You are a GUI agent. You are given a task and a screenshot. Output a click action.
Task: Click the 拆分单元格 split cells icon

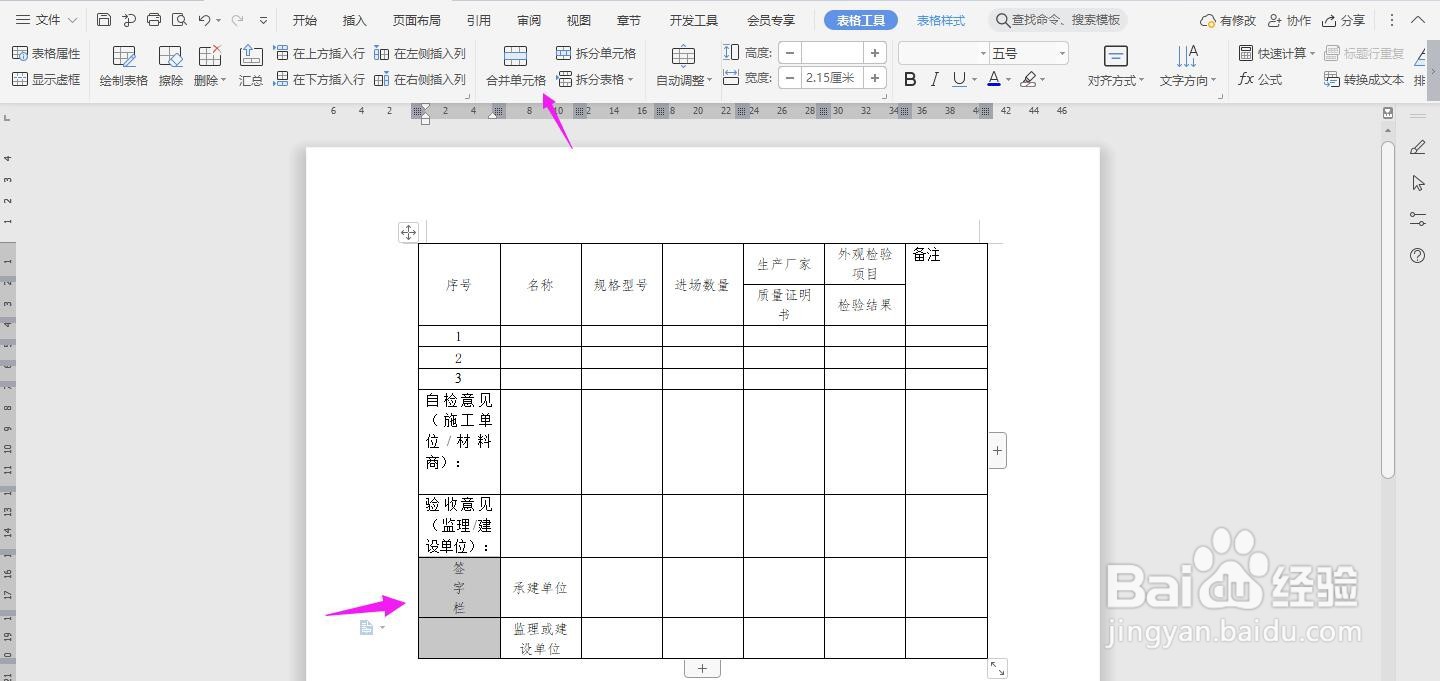[x=597, y=53]
